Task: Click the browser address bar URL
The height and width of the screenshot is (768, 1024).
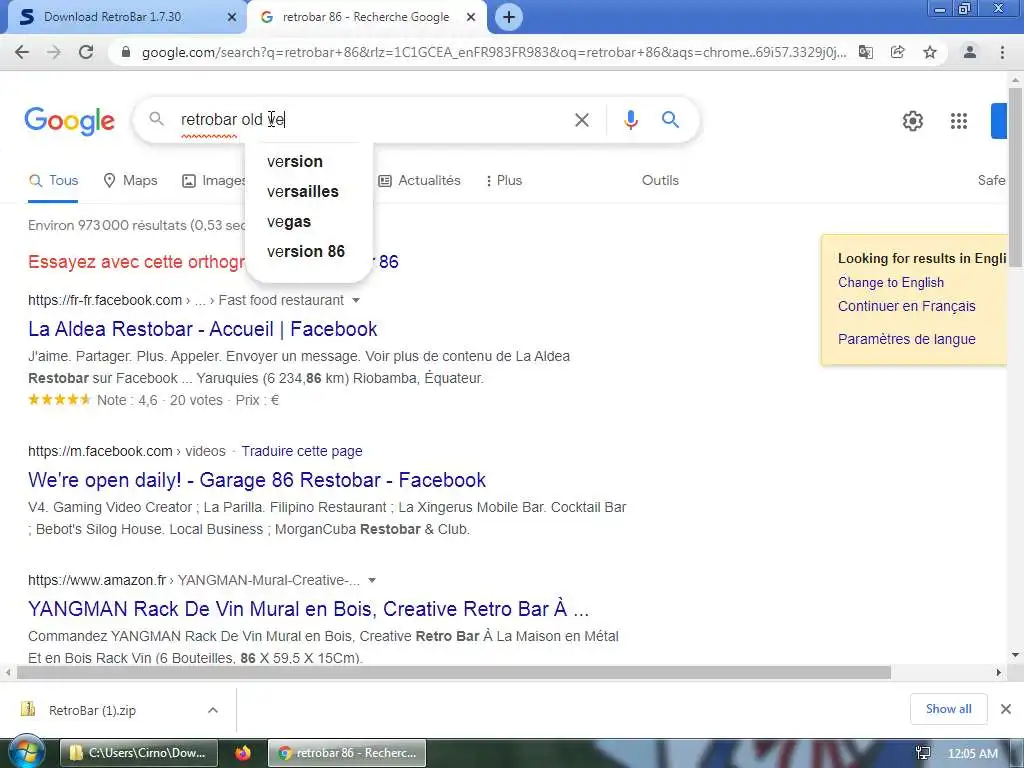Action: 493,52
